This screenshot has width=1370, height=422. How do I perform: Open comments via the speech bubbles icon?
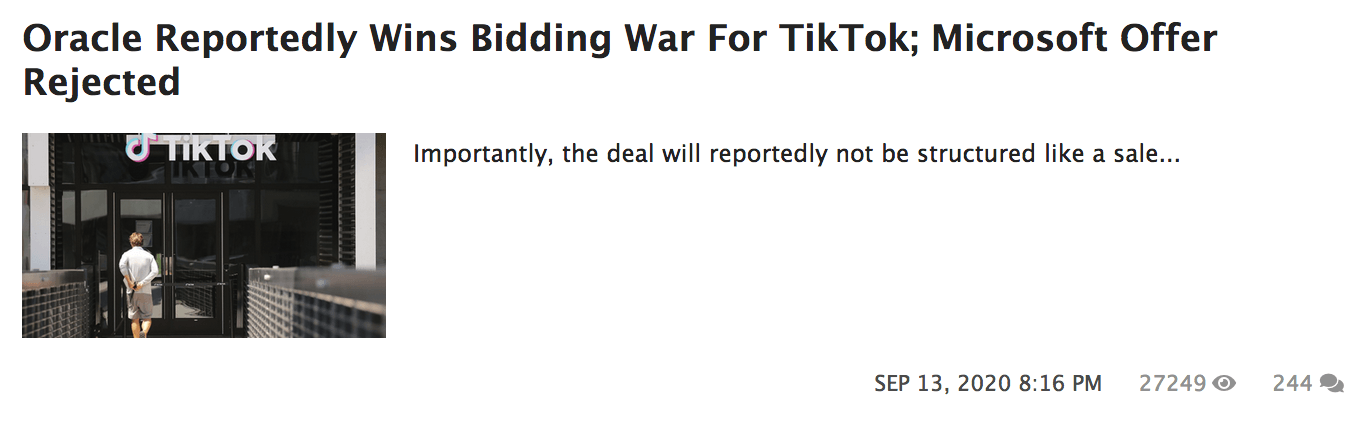[x=1332, y=383]
